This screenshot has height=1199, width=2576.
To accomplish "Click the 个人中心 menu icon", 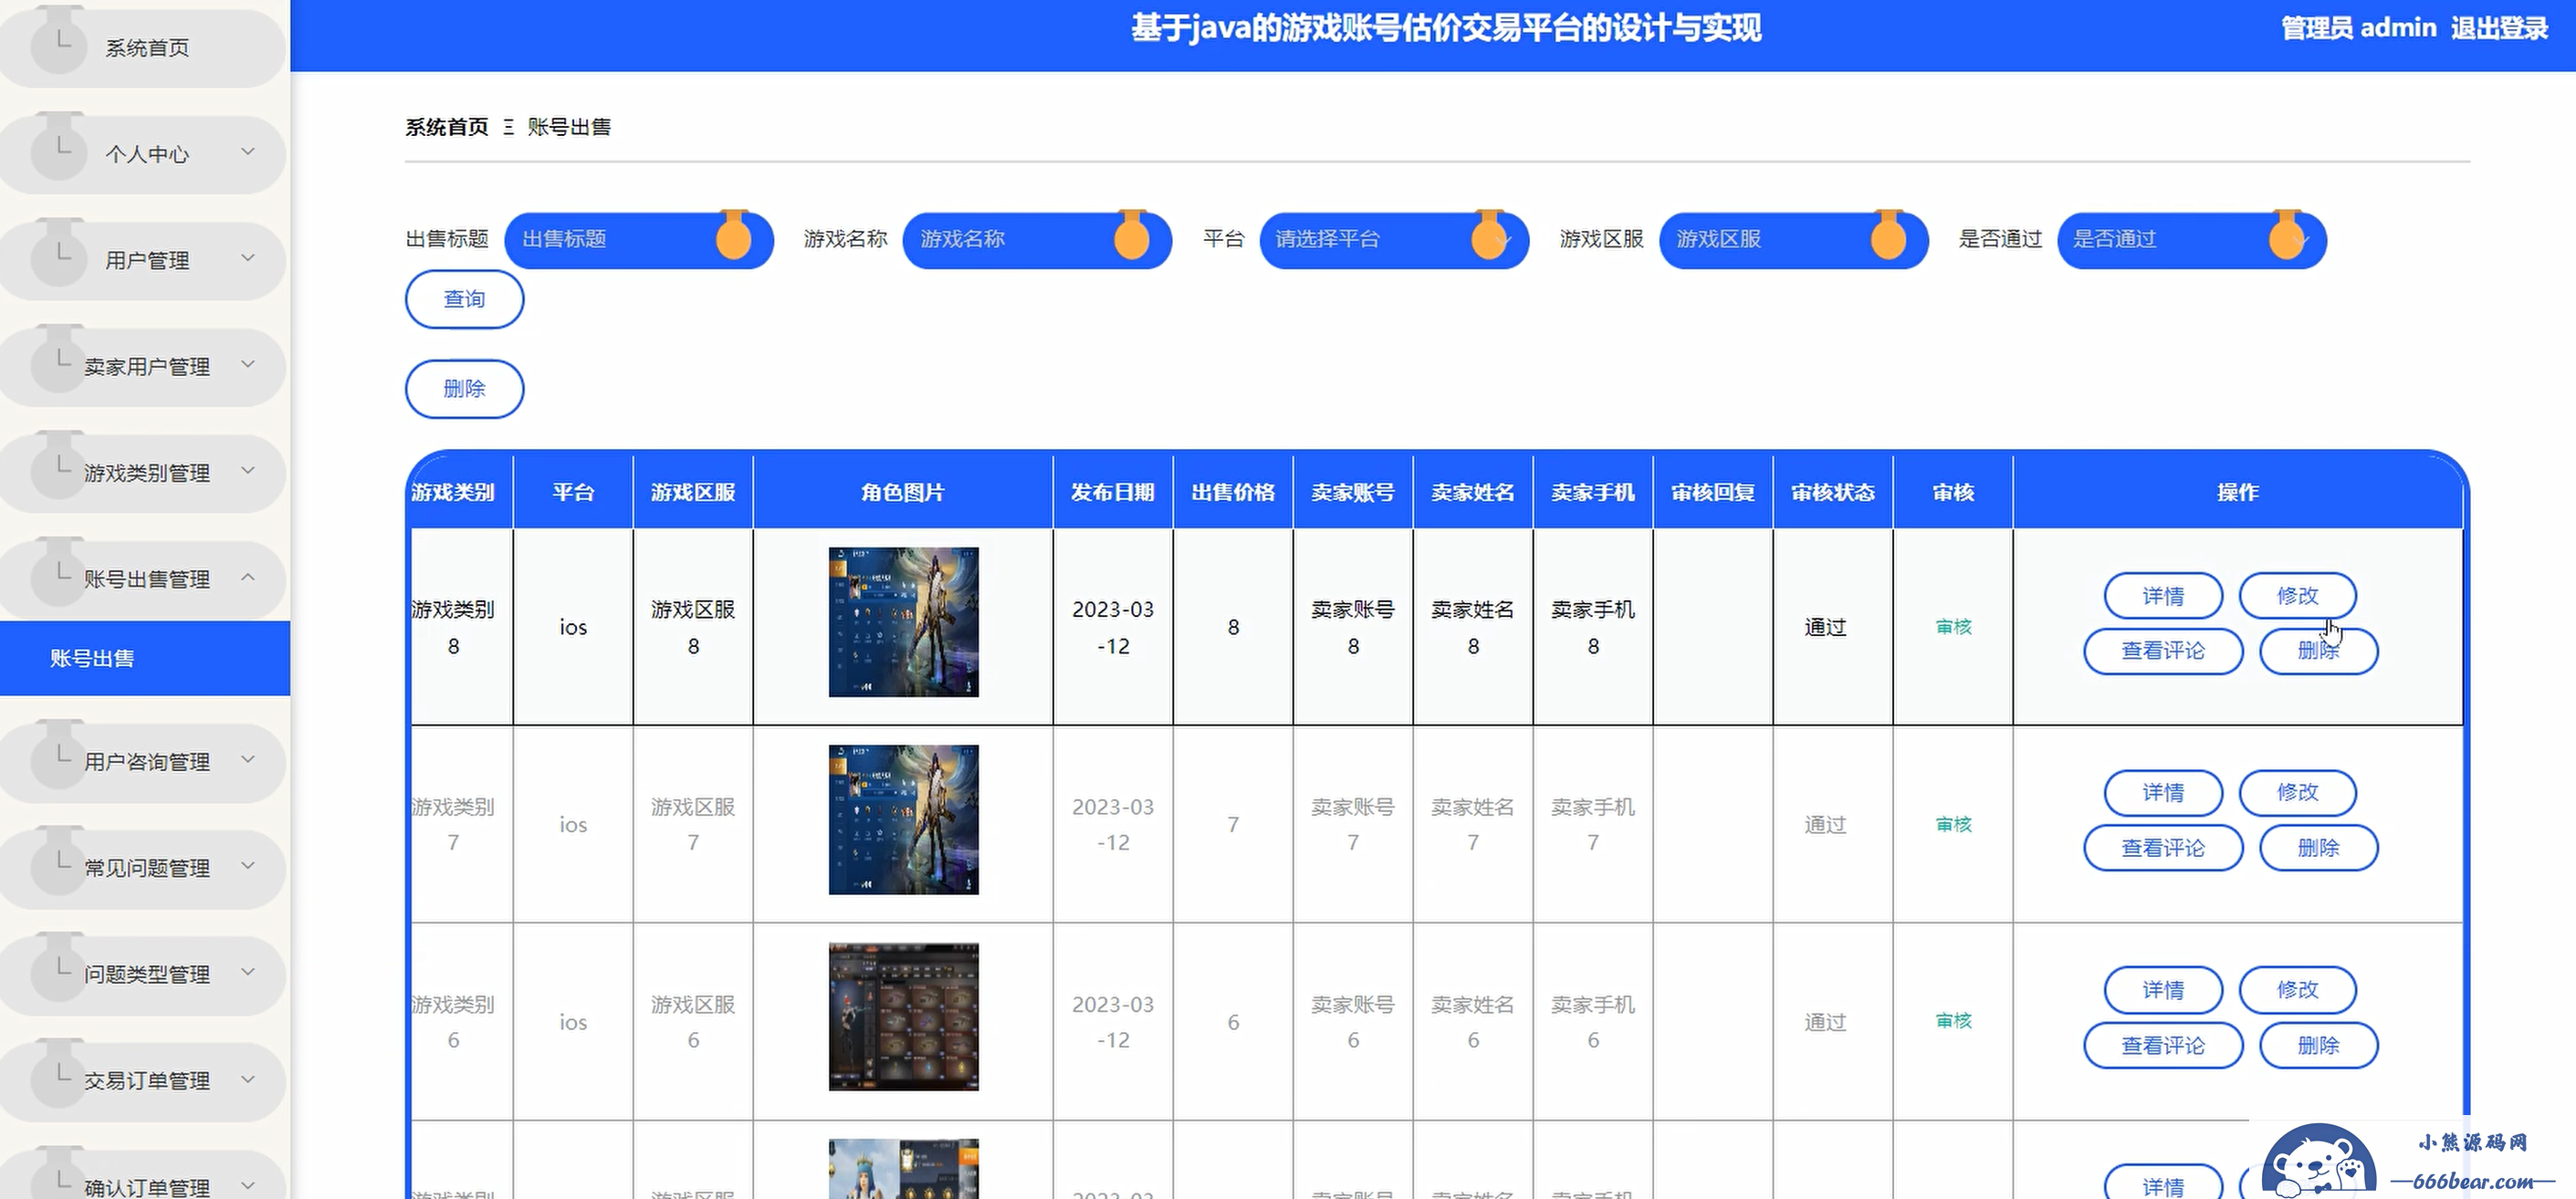I will click(59, 148).
